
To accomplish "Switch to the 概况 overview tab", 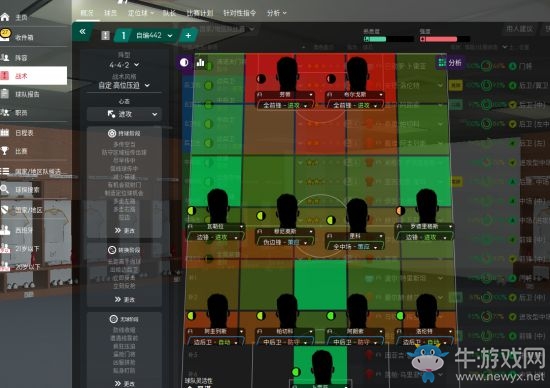I will [x=87, y=13].
